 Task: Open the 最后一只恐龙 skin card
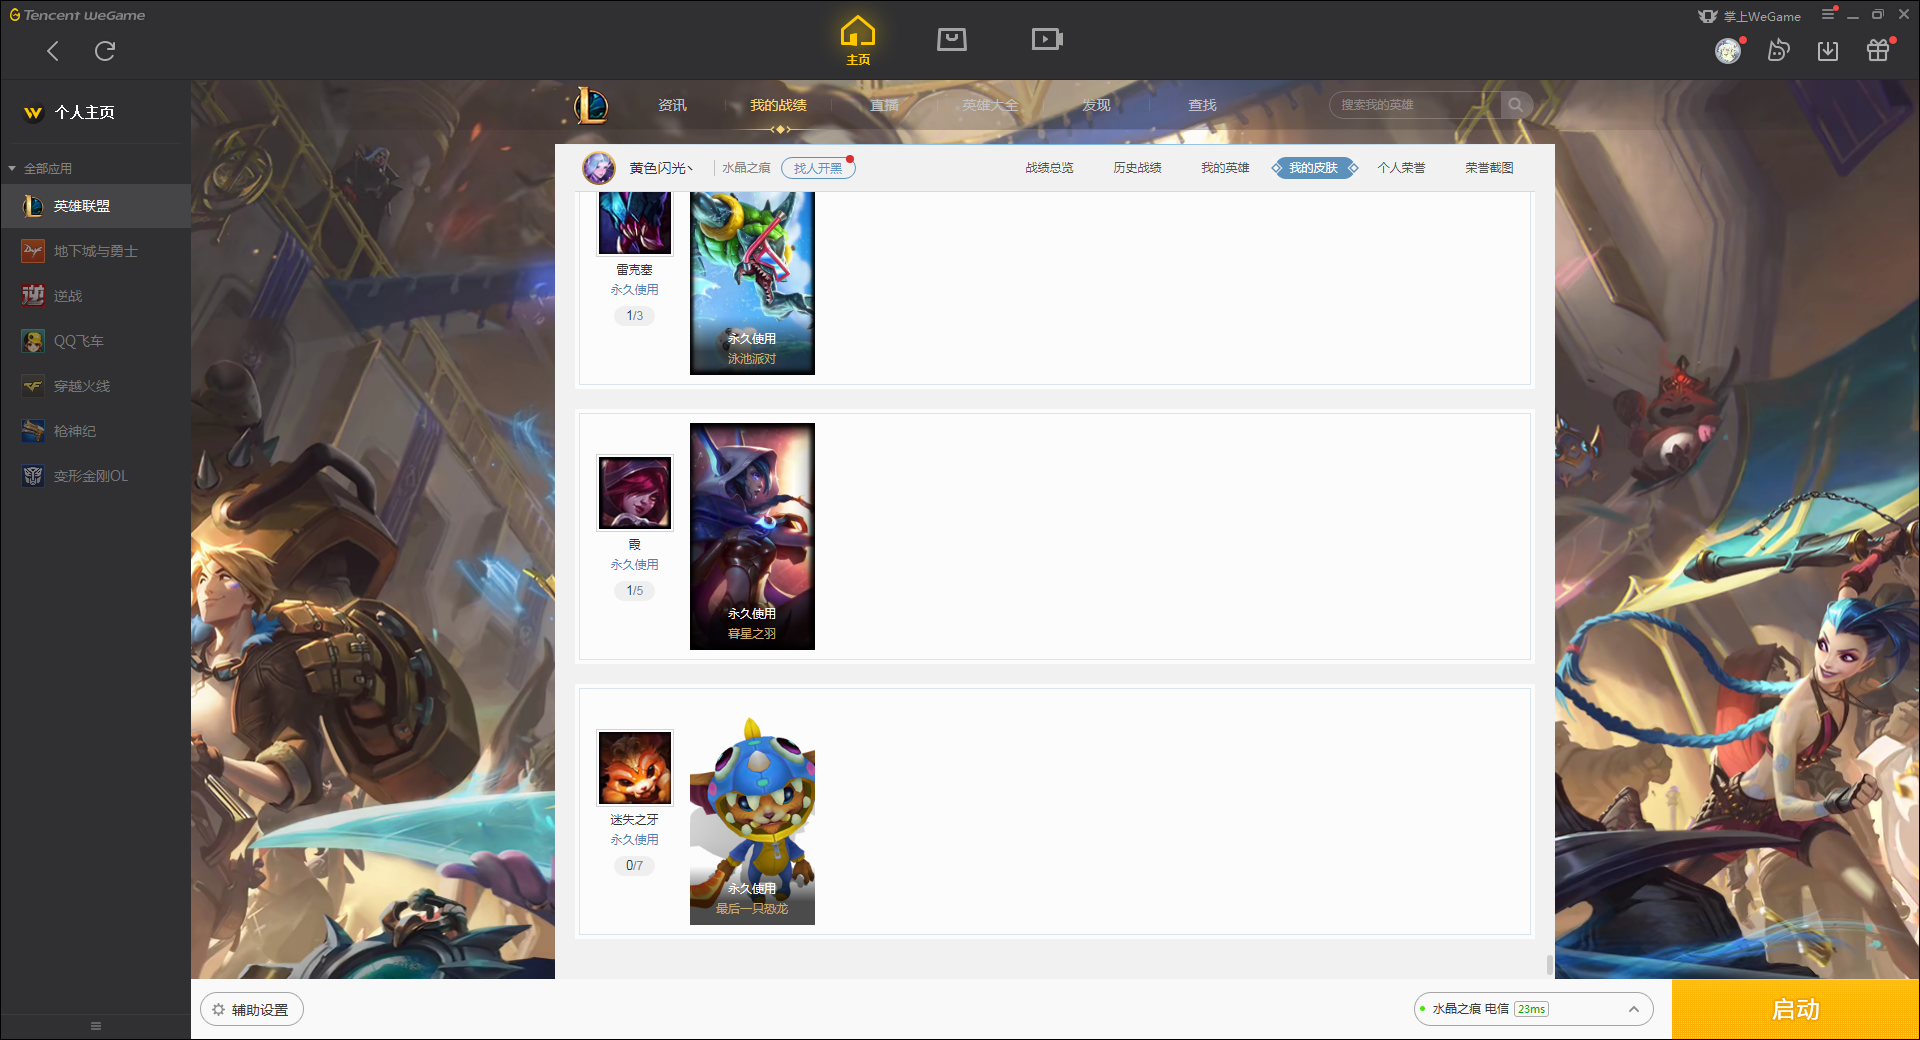(752, 821)
